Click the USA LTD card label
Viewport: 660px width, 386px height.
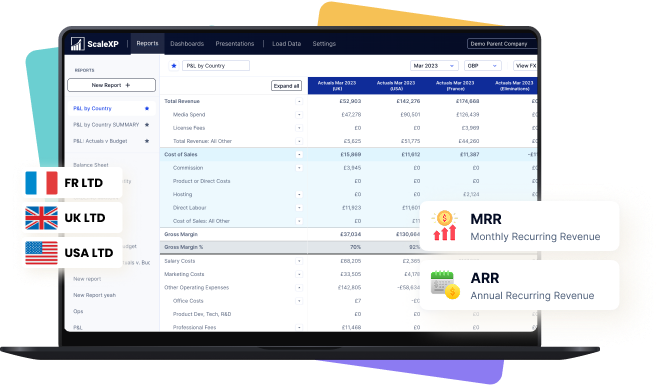pyautogui.click(x=89, y=253)
